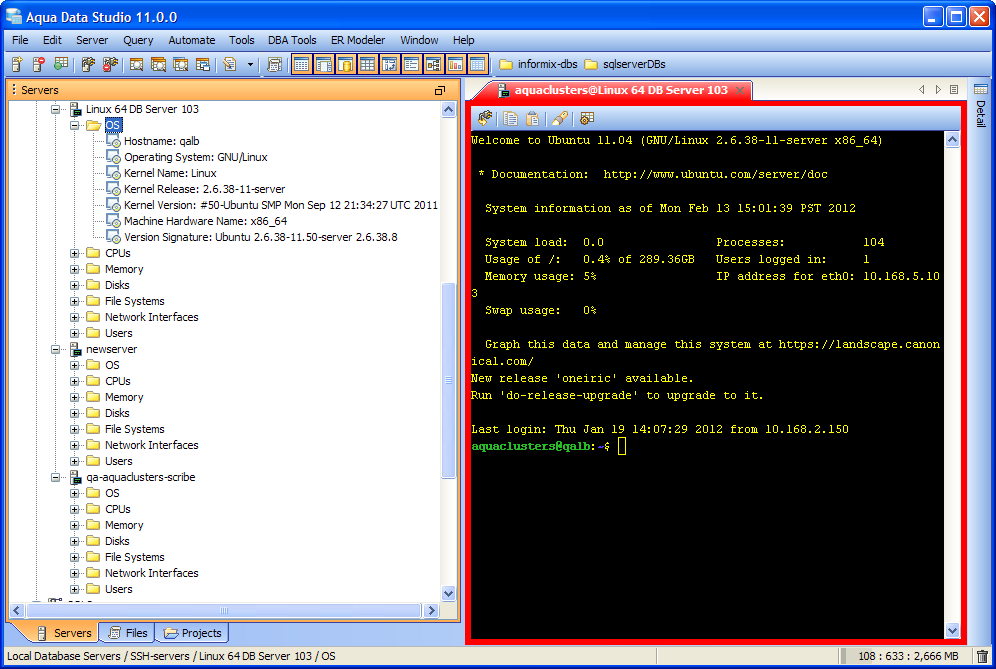Open the sqlserverDBs folder shortcut

[x=625, y=64]
